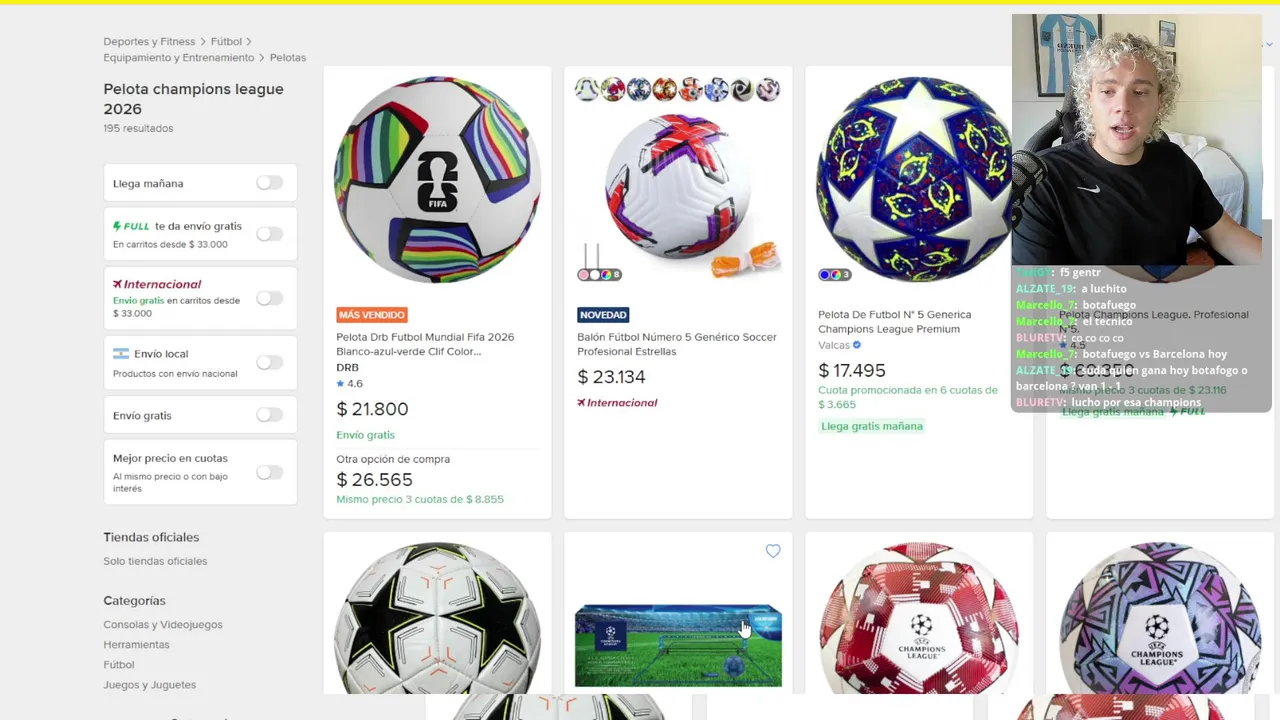Enable the Envío local switch
The height and width of the screenshot is (720, 1280).
(x=269, y=362)
